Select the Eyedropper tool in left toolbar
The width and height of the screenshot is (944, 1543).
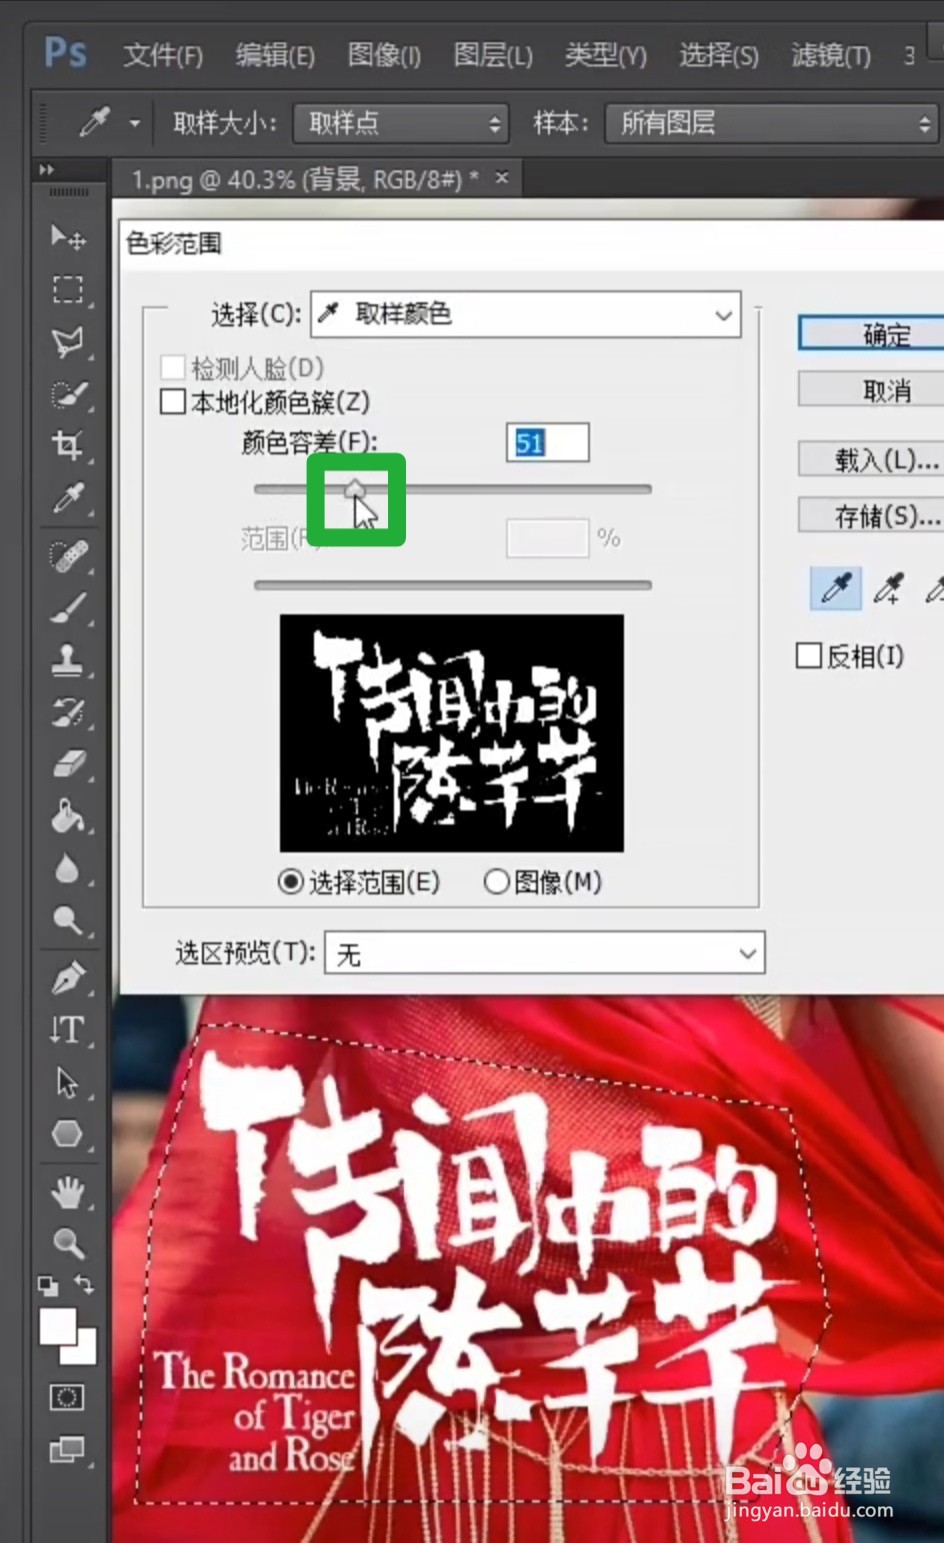coord(68,498)
